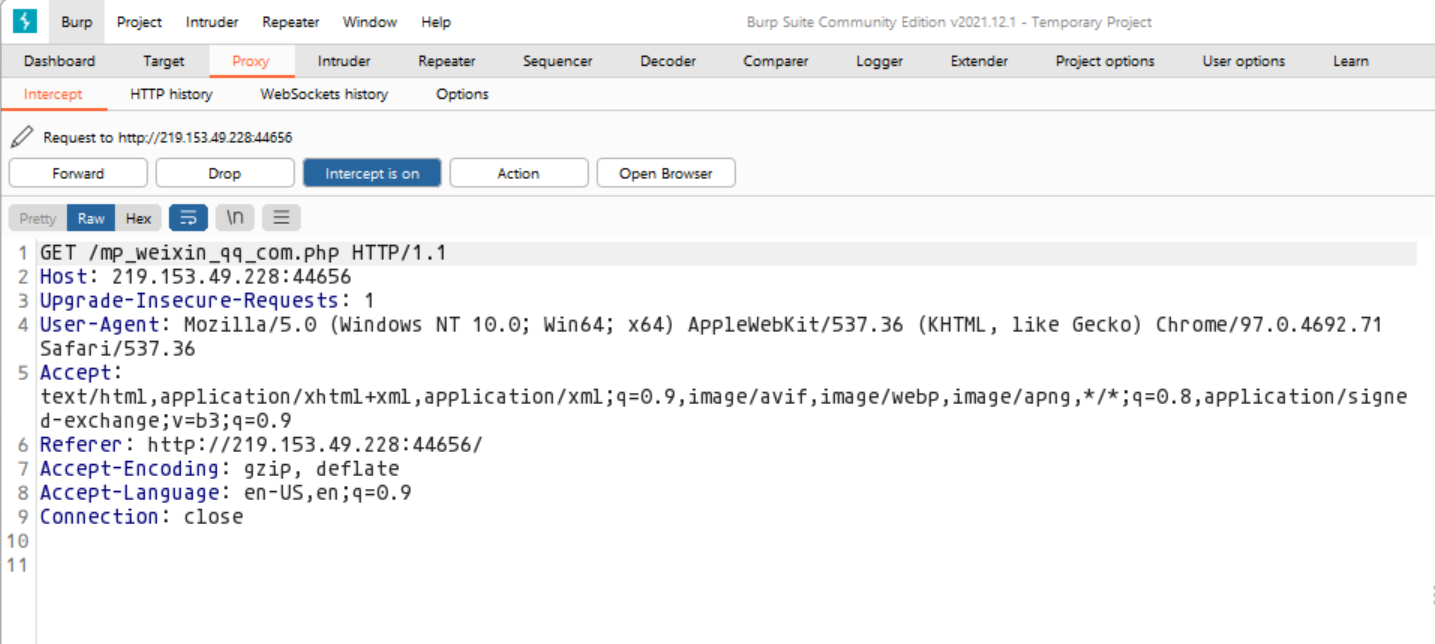
Task: Click the Forward button
Action: pyautogui.click(x=78, y=173)
